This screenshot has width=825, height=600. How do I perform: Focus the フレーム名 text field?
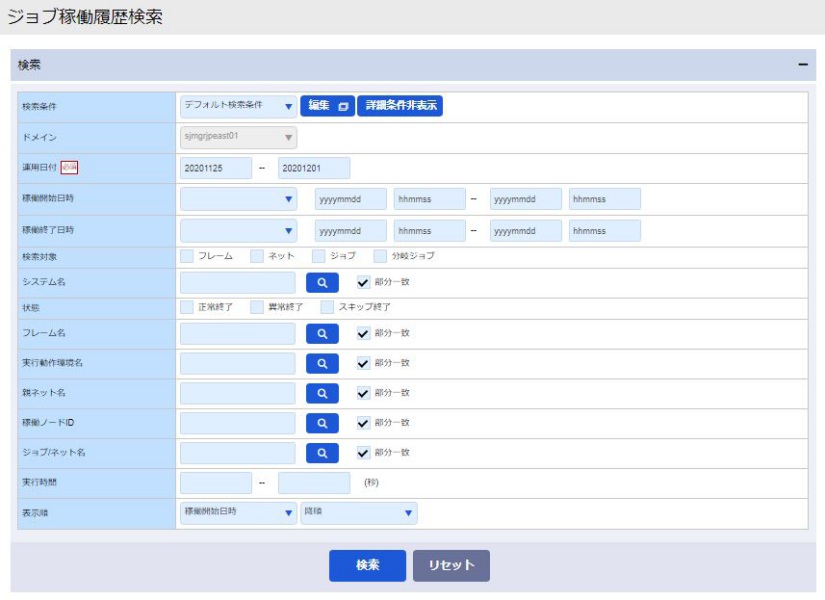pos(238,334)
